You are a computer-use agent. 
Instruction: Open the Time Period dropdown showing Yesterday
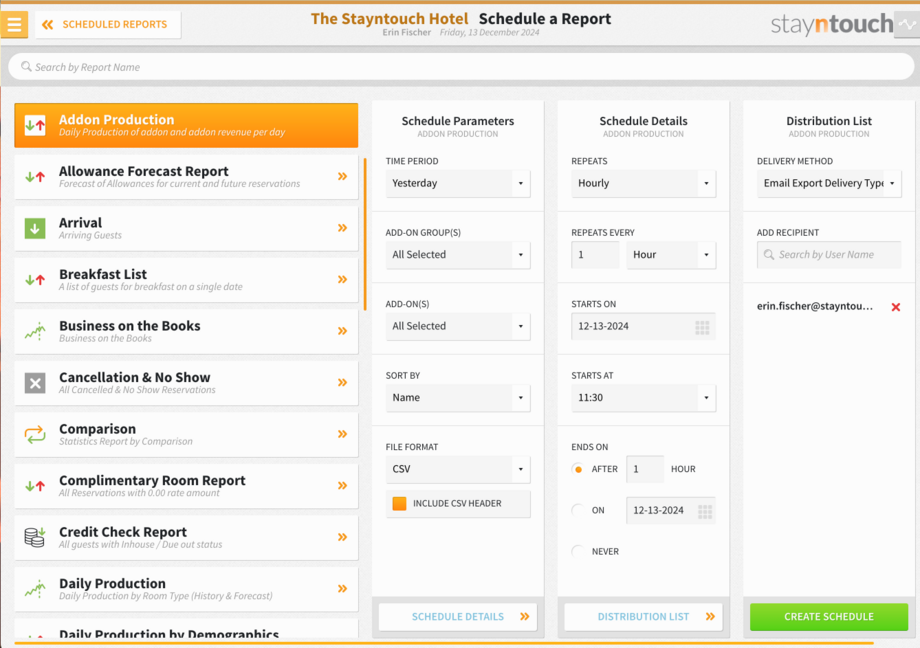pyautogui.click(x=458, y=184)
